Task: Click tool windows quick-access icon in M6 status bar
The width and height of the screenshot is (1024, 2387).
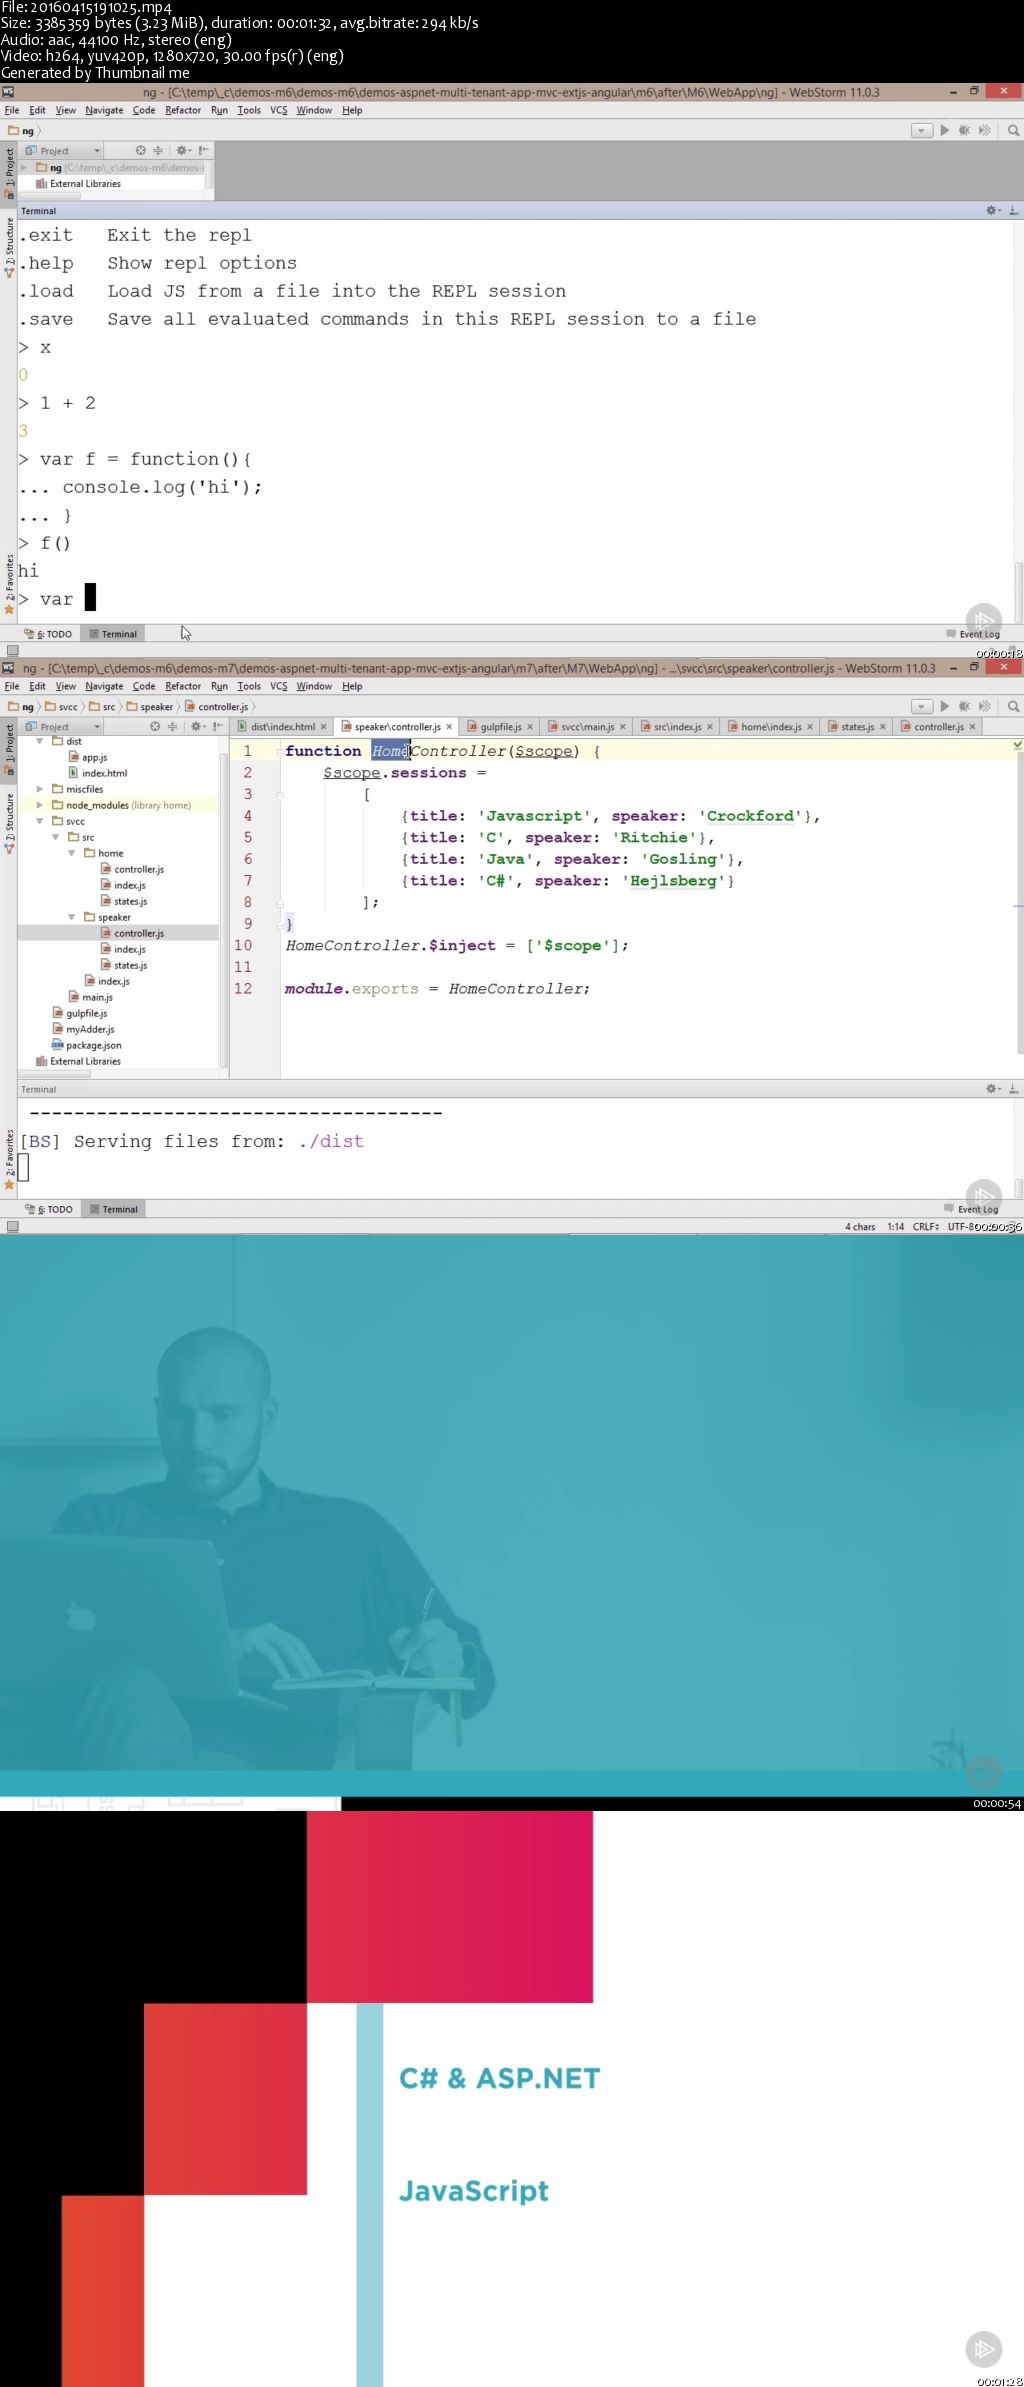Action: [x=12, y=650]
